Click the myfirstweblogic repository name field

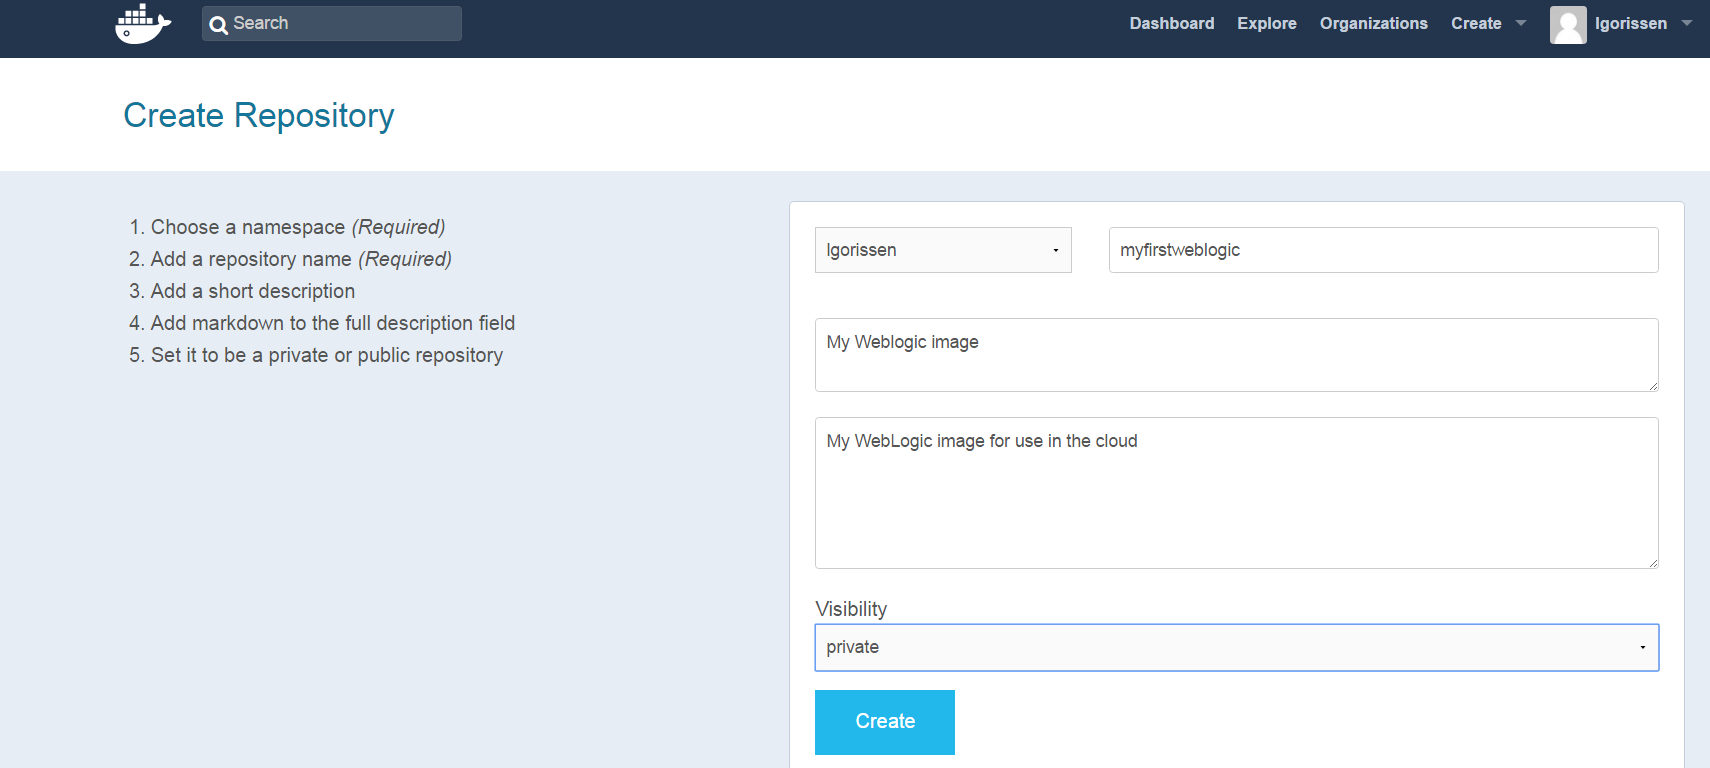tap(1382, 250)
